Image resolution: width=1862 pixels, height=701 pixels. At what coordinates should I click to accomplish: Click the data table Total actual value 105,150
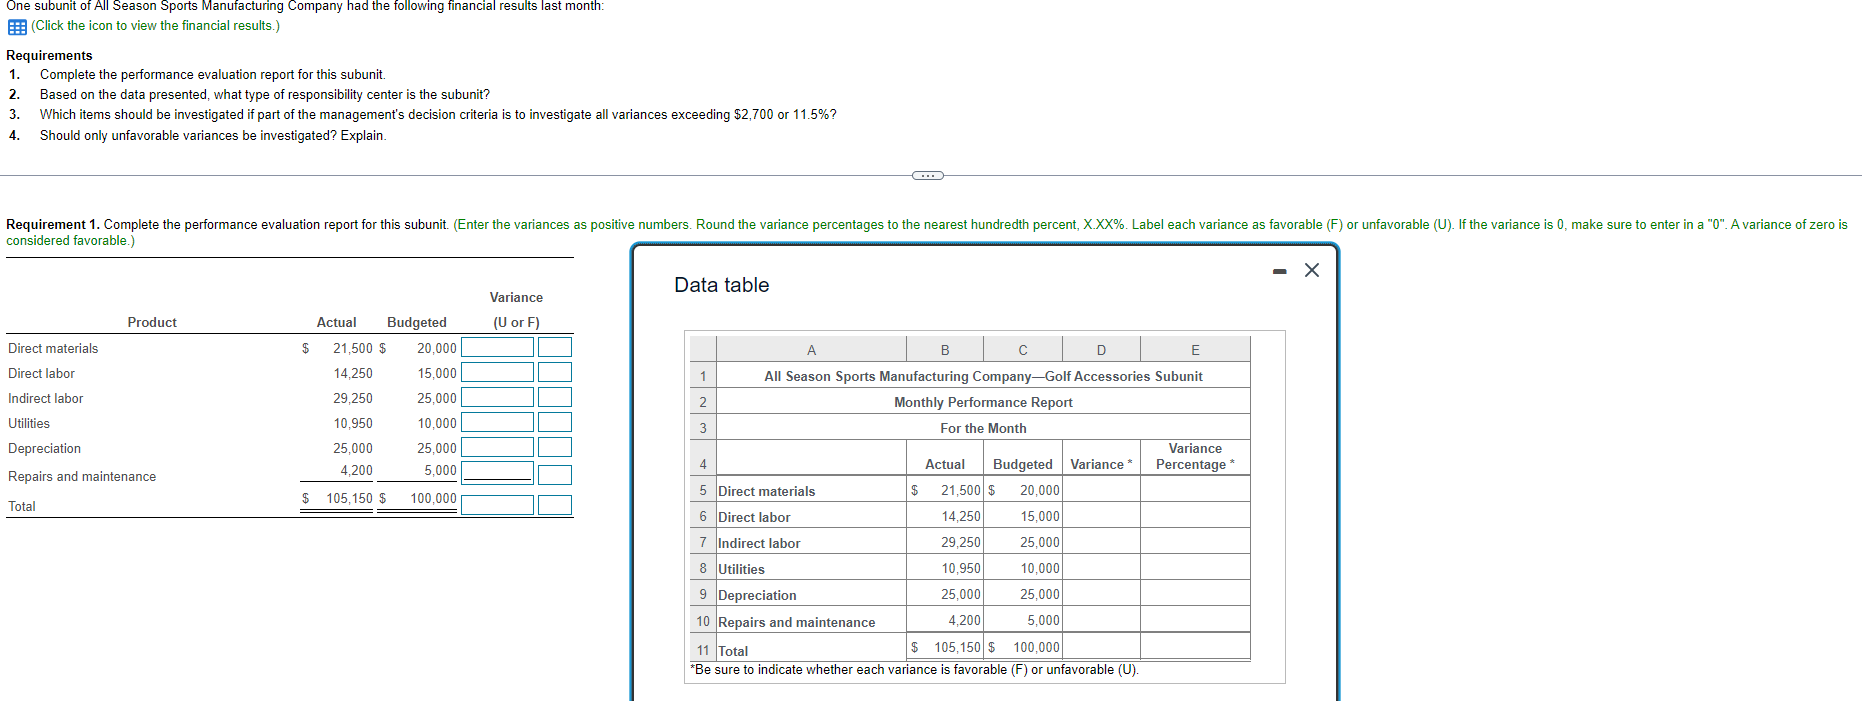click(957, 647)
